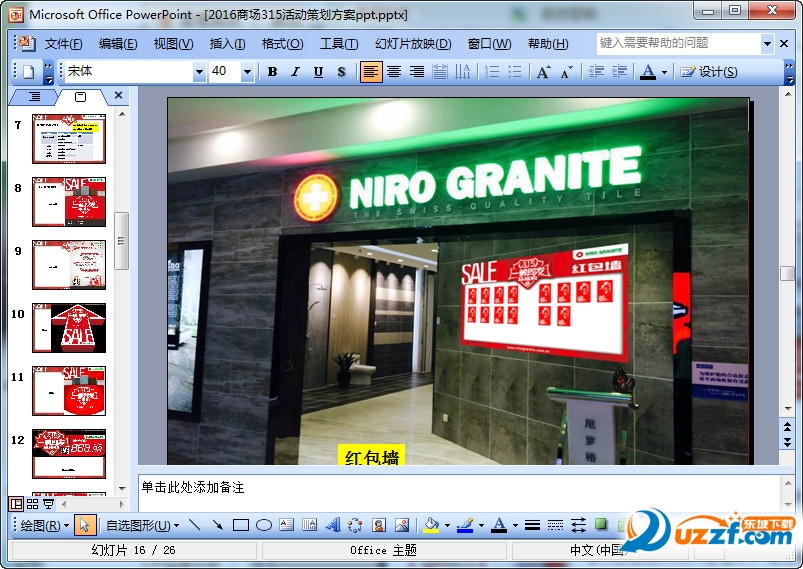Choose the Select Objects arrow tool
This screenshot has width=803, height=569.
point(84,525)
